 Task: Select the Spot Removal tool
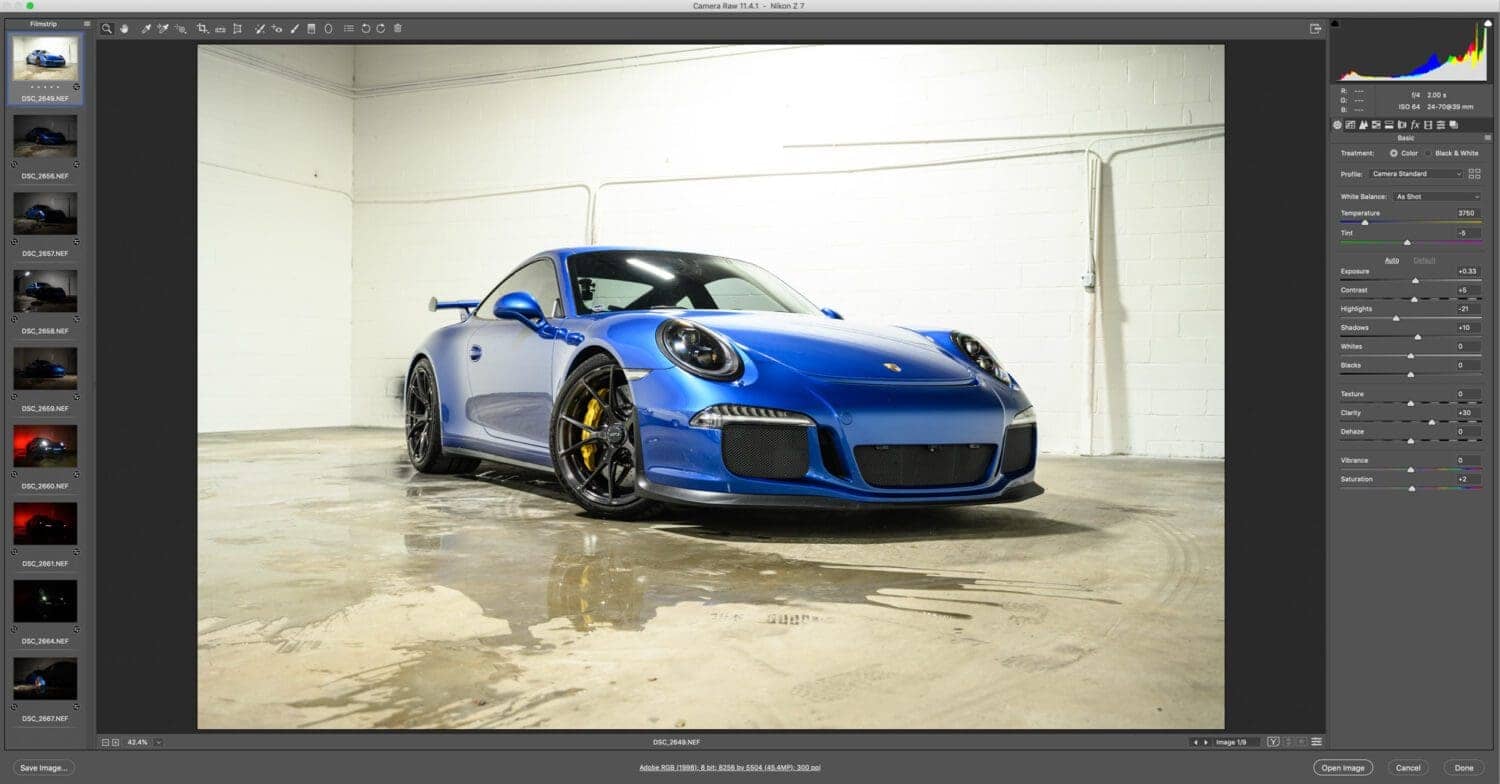coord(260,29)
